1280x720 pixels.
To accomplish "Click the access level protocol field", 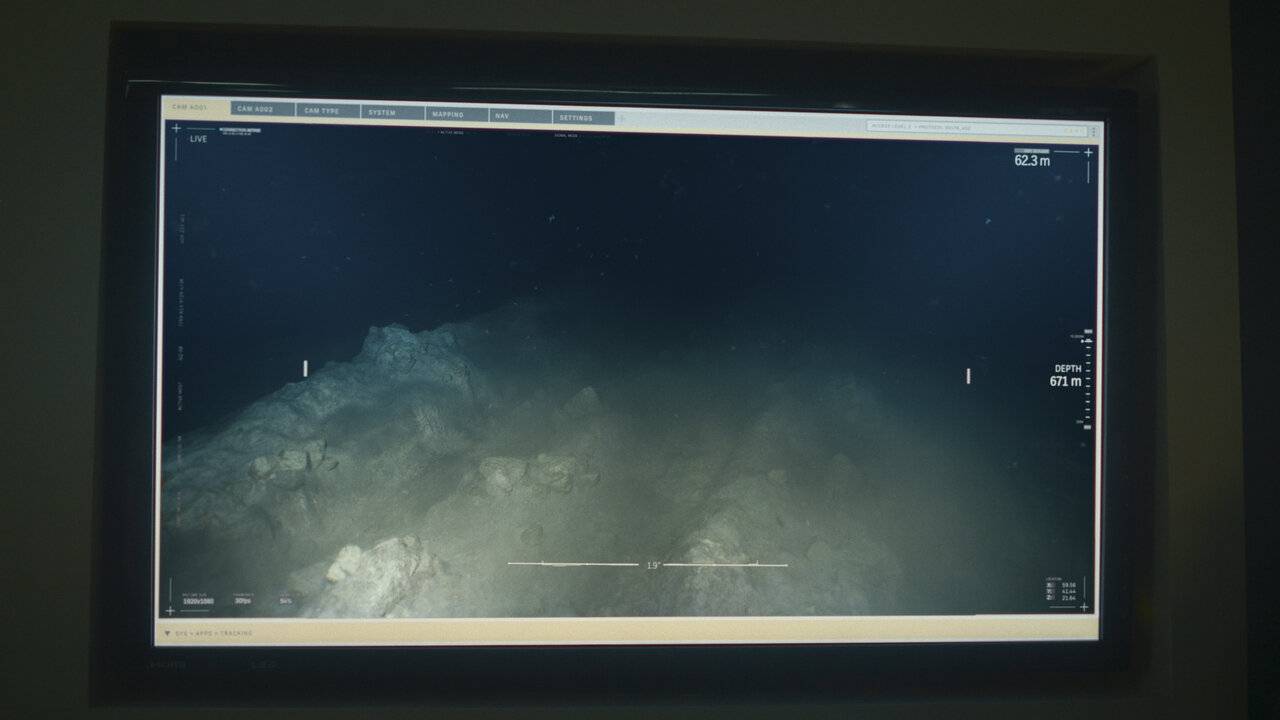I will [x=975, y=127].
